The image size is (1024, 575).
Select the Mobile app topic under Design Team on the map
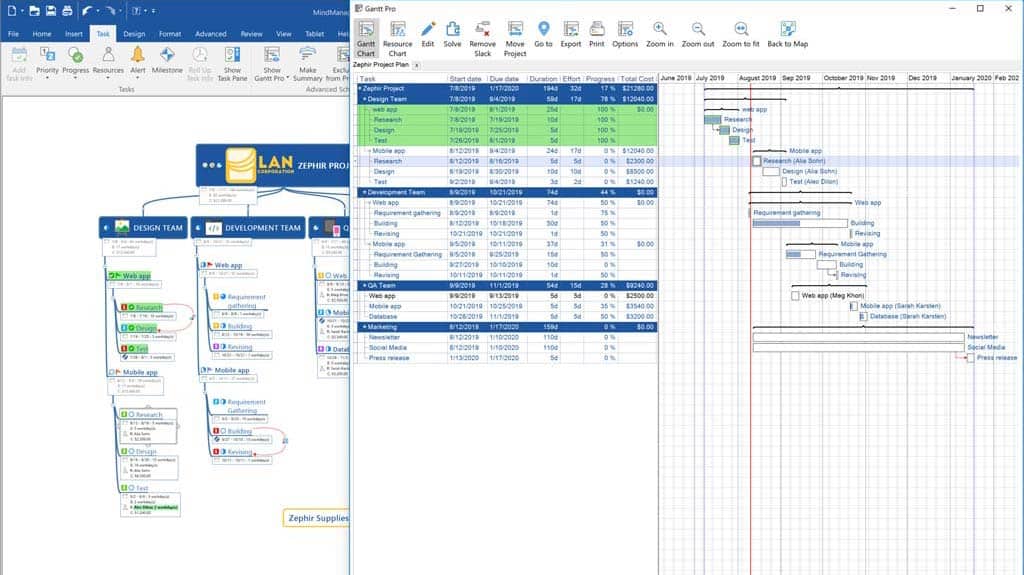tap(135, 372)
